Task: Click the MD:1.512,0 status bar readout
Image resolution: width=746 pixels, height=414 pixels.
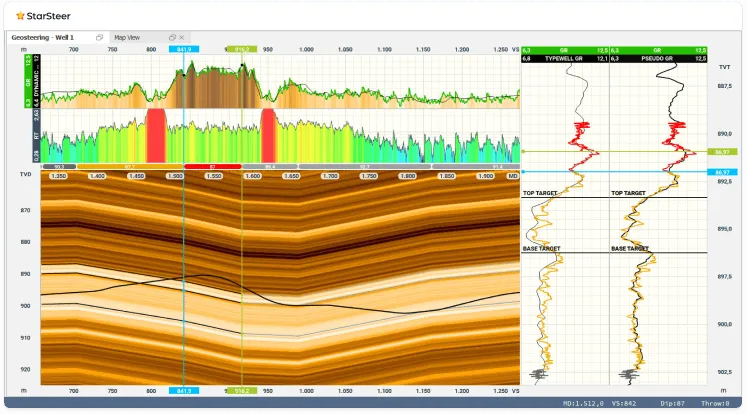Action: pyautogui.click(x=583, y=404)
